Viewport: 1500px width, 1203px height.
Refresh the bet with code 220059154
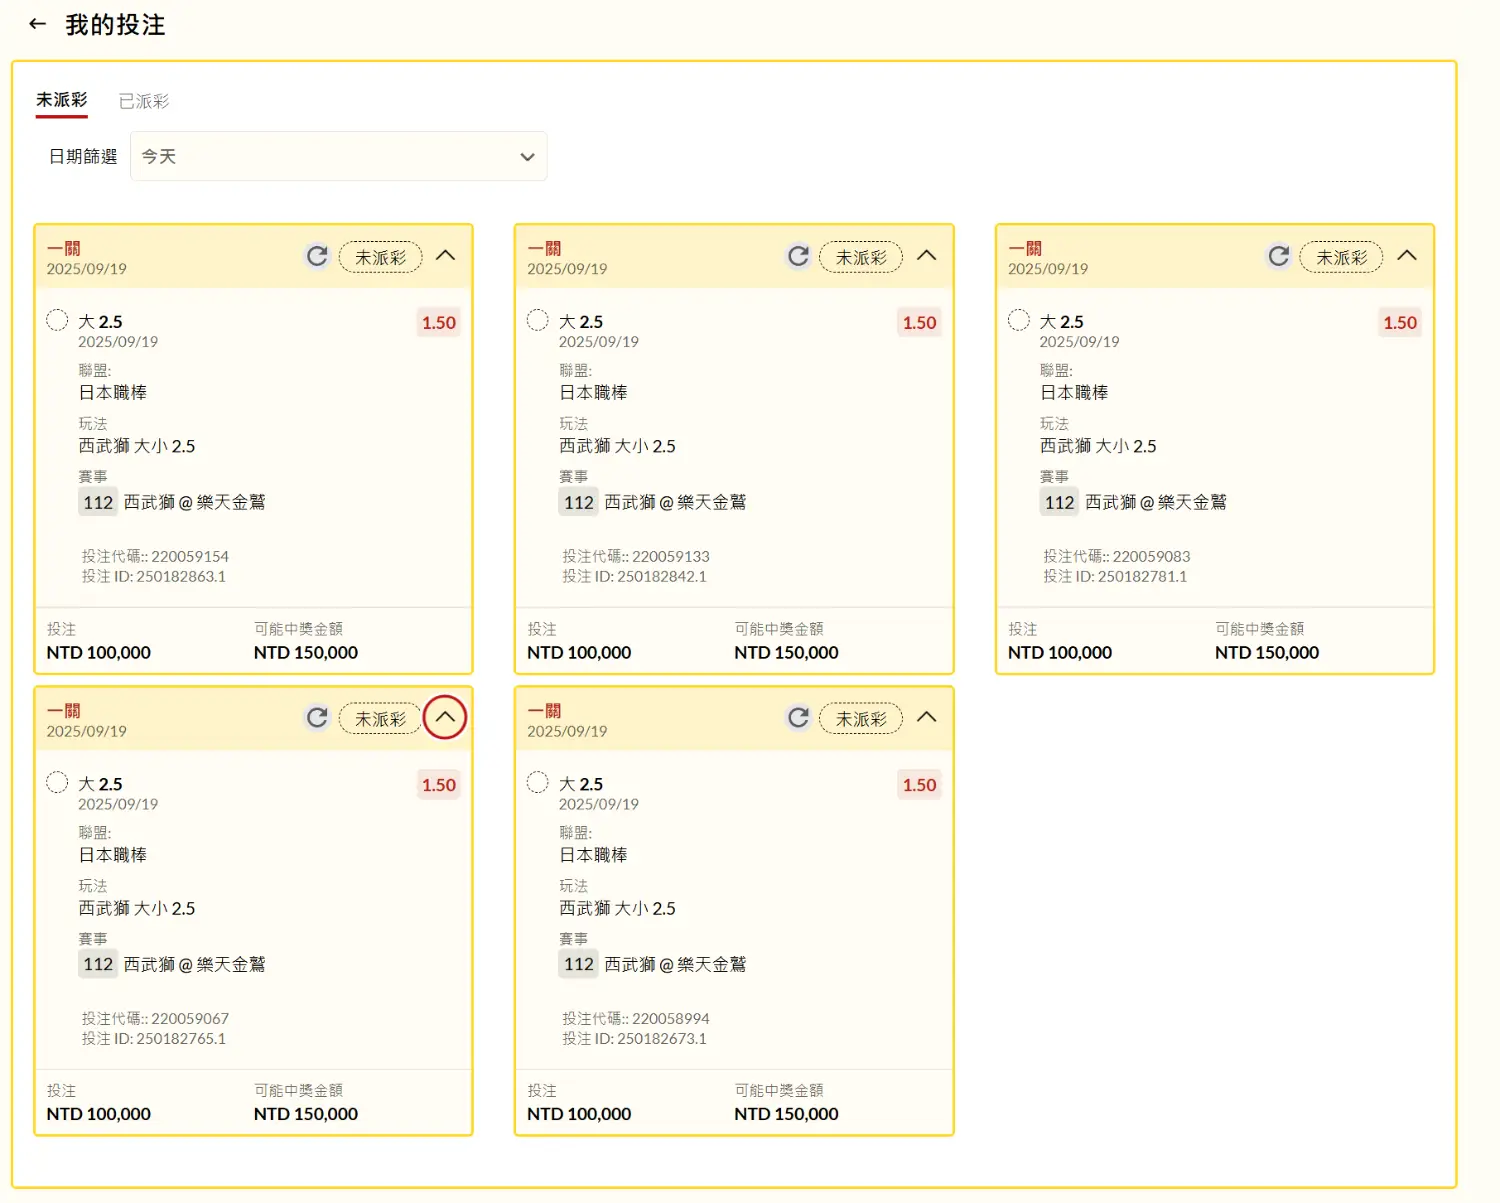pos(317,256)
